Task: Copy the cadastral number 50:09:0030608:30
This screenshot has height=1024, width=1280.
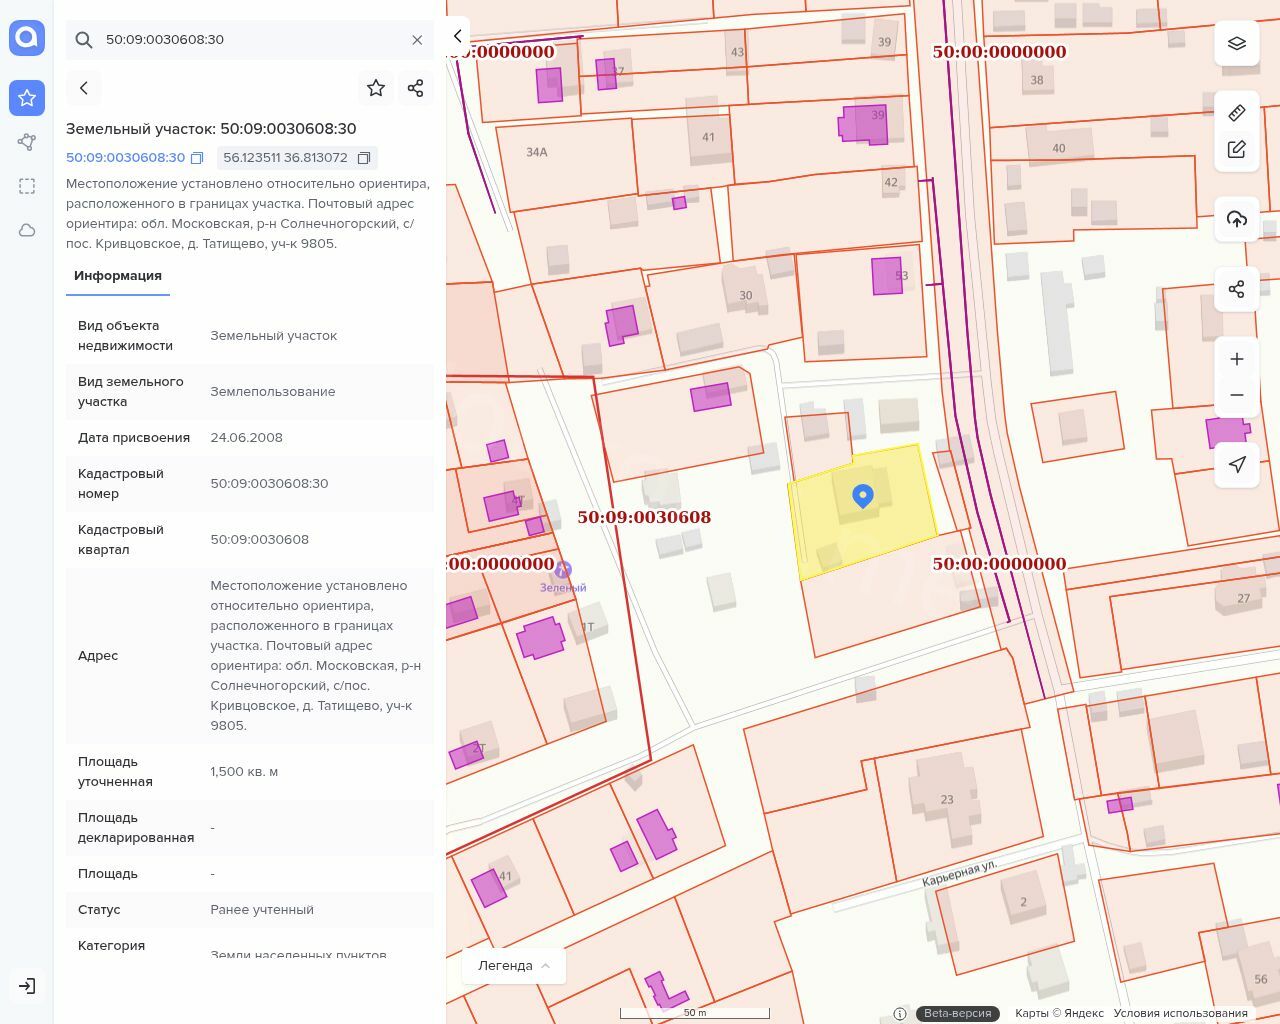Action: point(197,158)
